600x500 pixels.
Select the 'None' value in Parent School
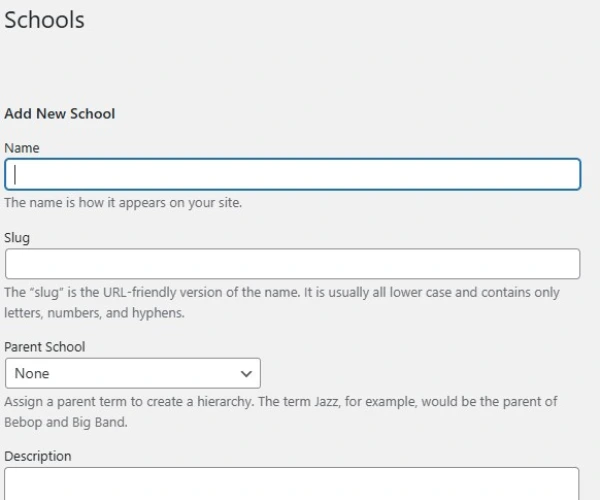(x=33, y=373)
